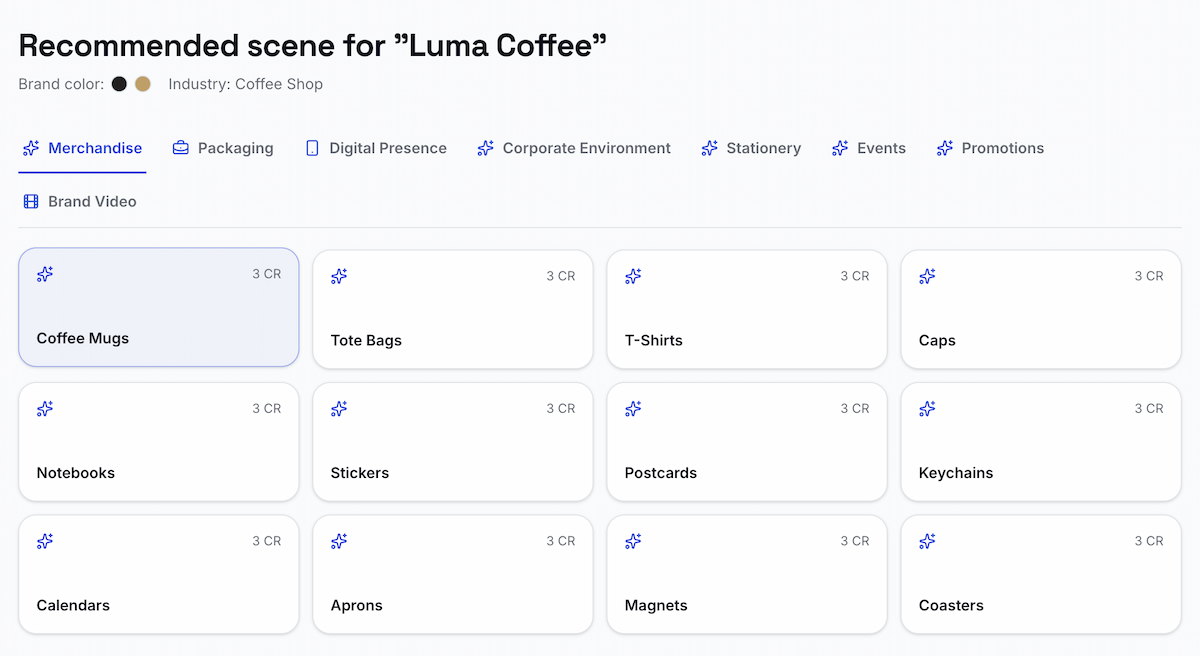This screenshot has width=1200, height=656.
Task: Click the briefcase icon beside Packaging
Action: 181,148
